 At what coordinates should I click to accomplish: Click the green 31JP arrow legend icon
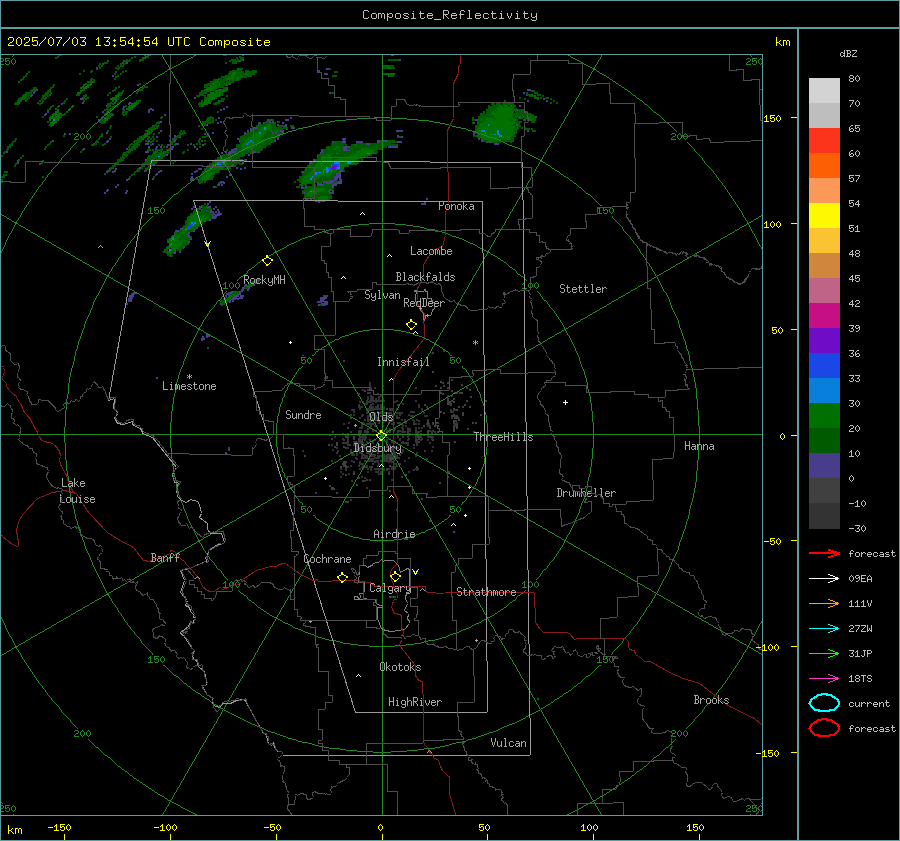(x=824, y=653)
